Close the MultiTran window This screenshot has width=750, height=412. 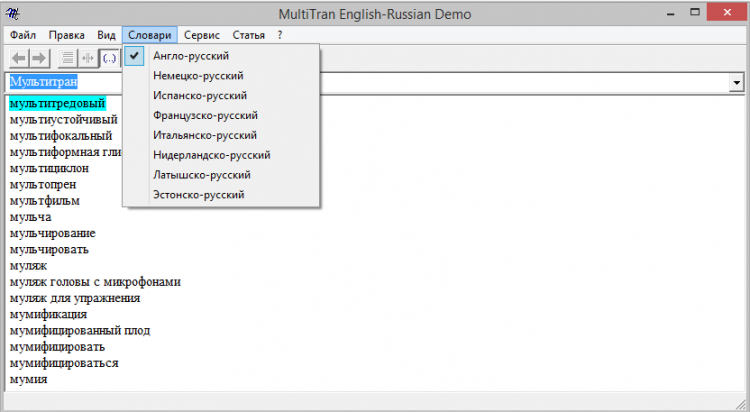727,12
